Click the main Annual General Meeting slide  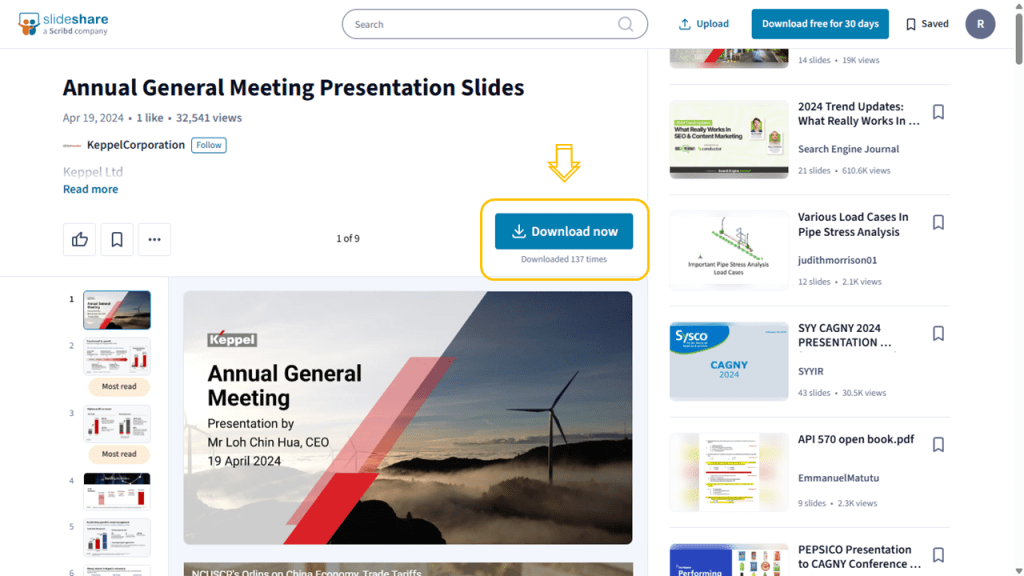point(408,418)
